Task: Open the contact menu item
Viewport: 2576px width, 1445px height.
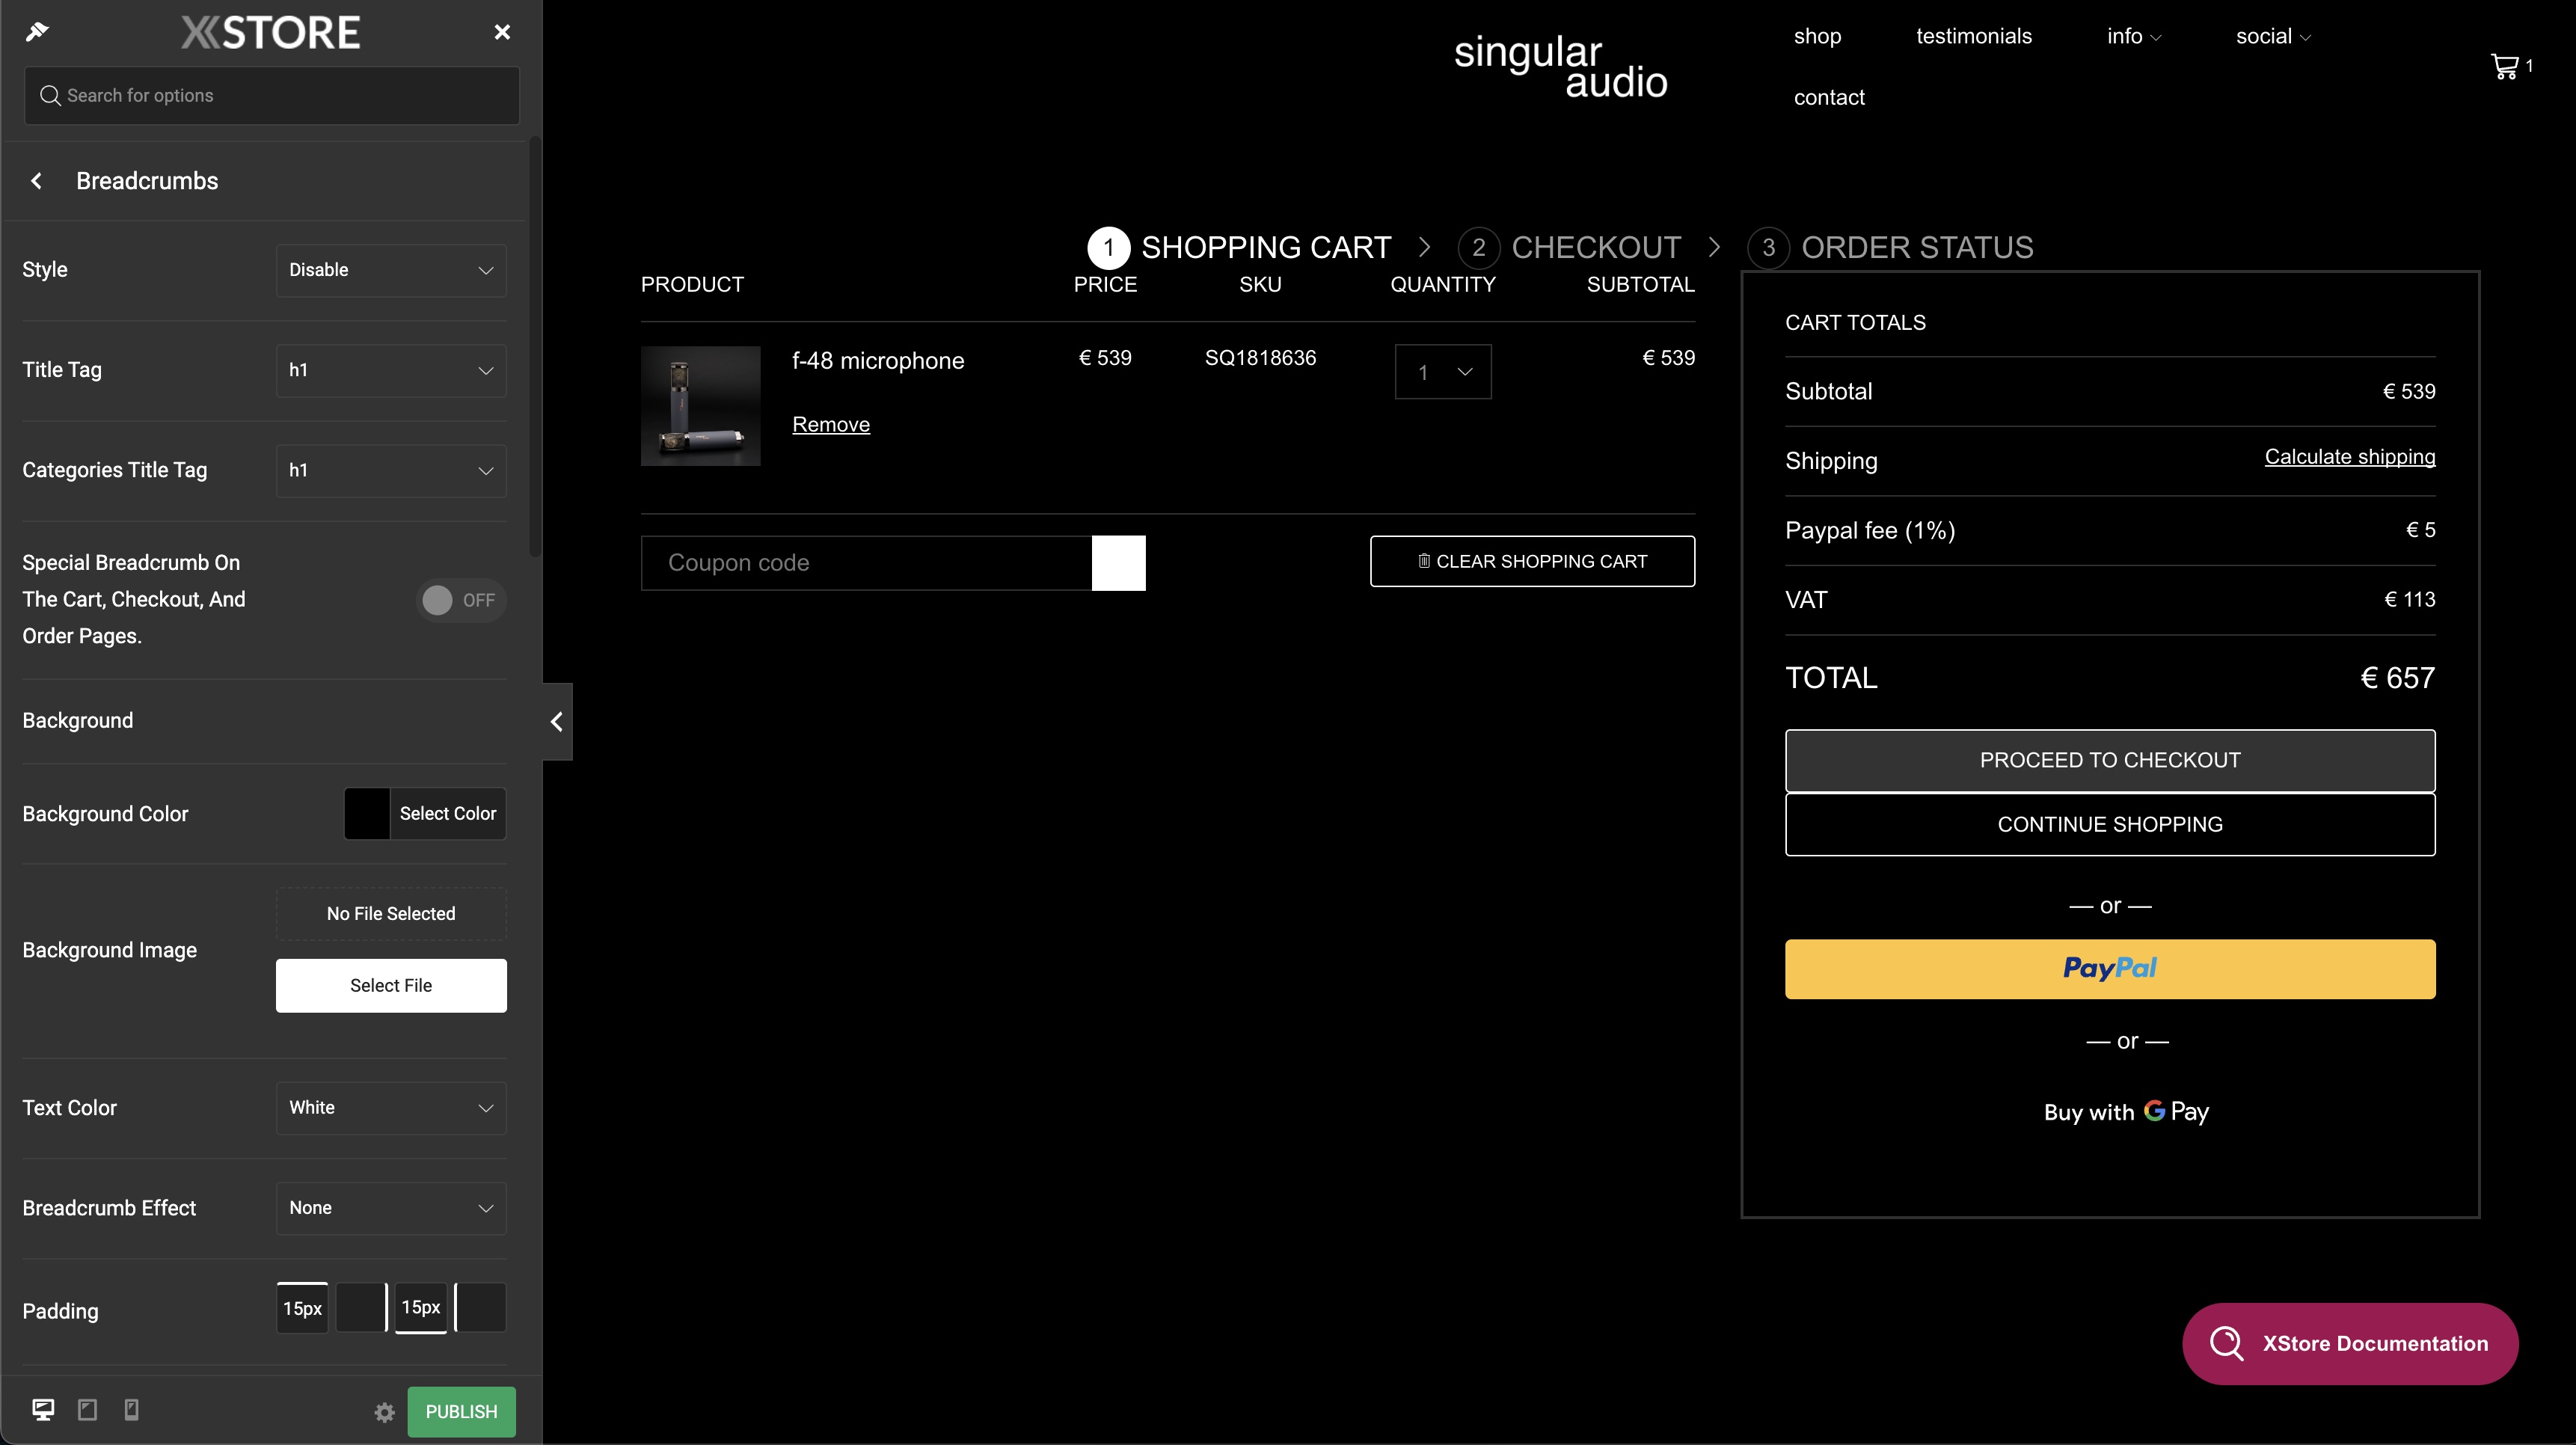Action: coord(1828,97)
